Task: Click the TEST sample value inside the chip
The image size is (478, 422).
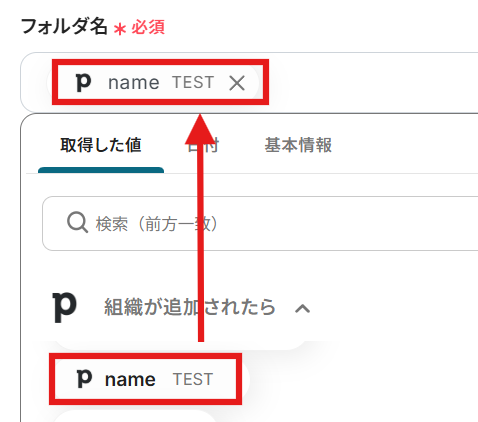Action: tap(193, 82)
